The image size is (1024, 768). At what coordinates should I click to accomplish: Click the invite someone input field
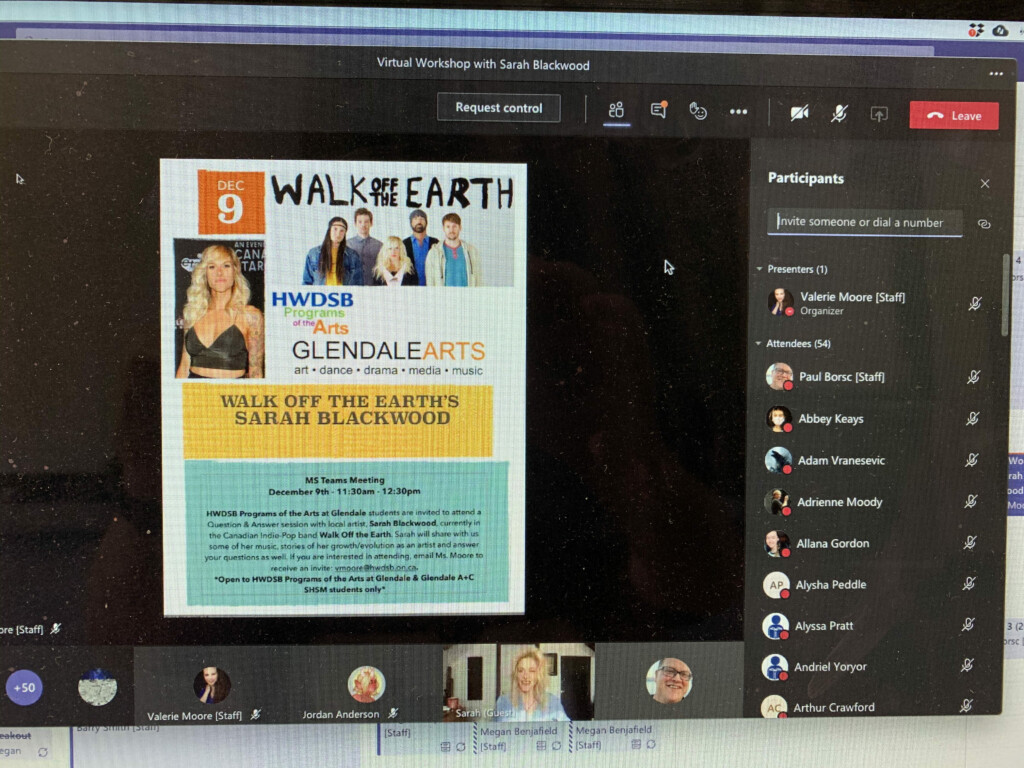865,223
